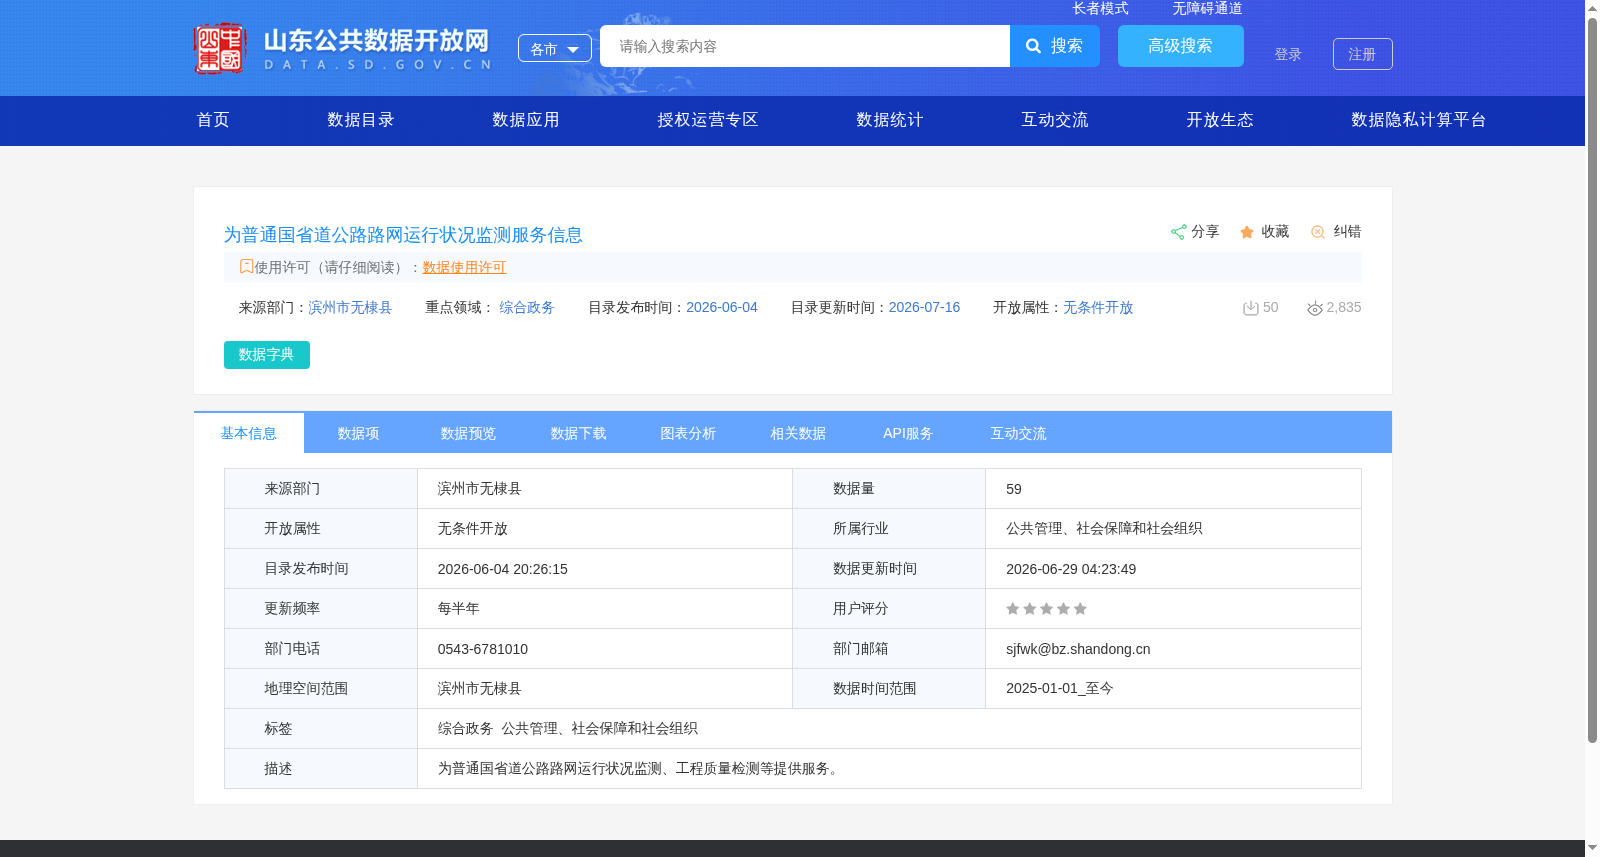Click the catalog publish date 2026-06-04 in header
The width and height of the screenshot is (1600, 857).
[x=722, y=308]
